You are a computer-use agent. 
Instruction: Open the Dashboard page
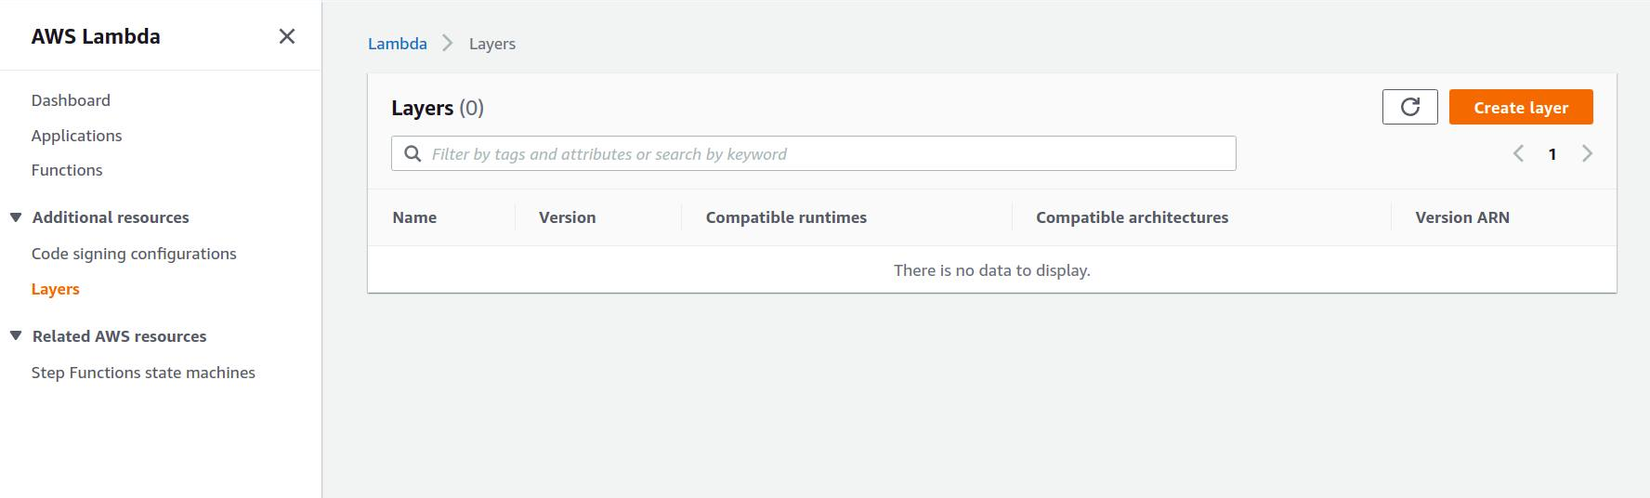(x=71, y=100)
